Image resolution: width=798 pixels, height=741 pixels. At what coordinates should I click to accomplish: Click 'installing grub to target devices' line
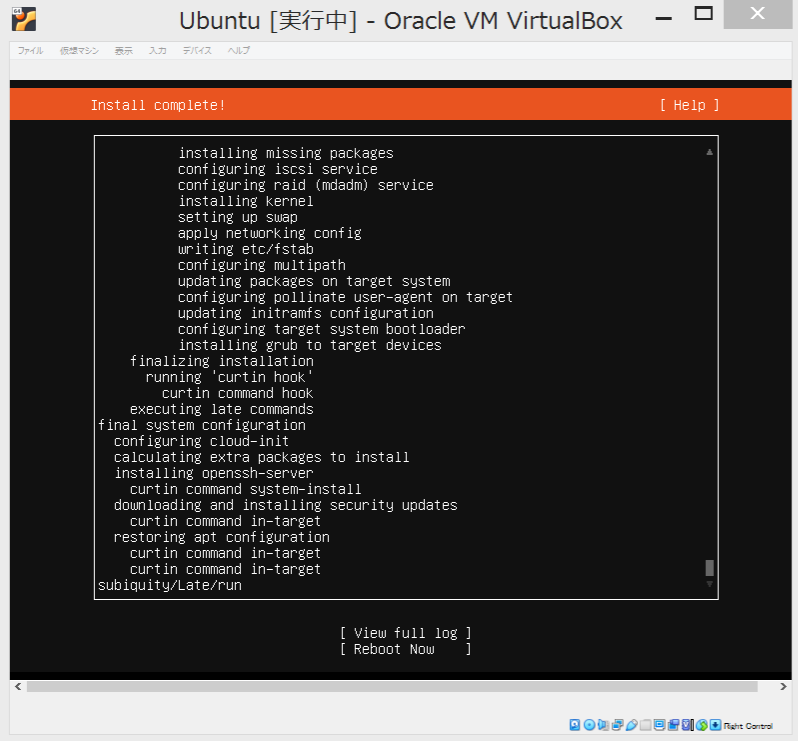tap(309, 345)
